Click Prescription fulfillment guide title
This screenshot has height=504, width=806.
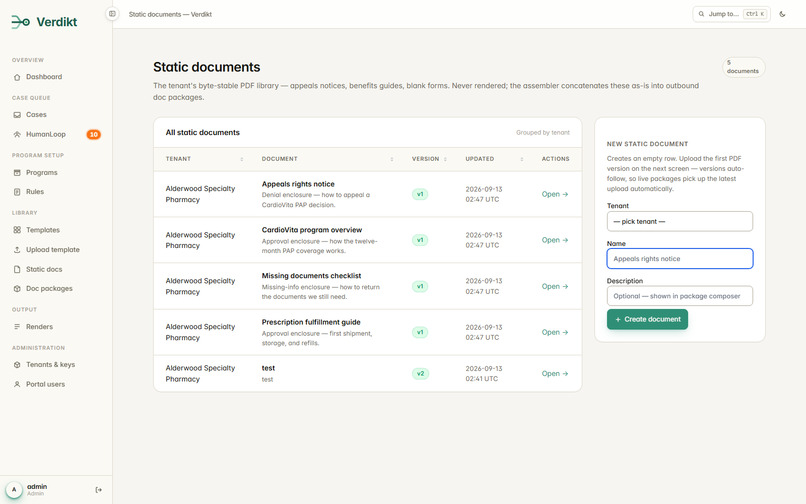tap(311, 322)
